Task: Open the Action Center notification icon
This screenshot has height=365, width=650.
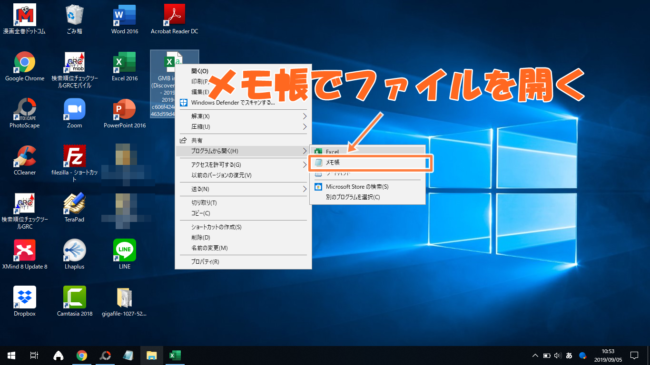Action: [634, 355]
